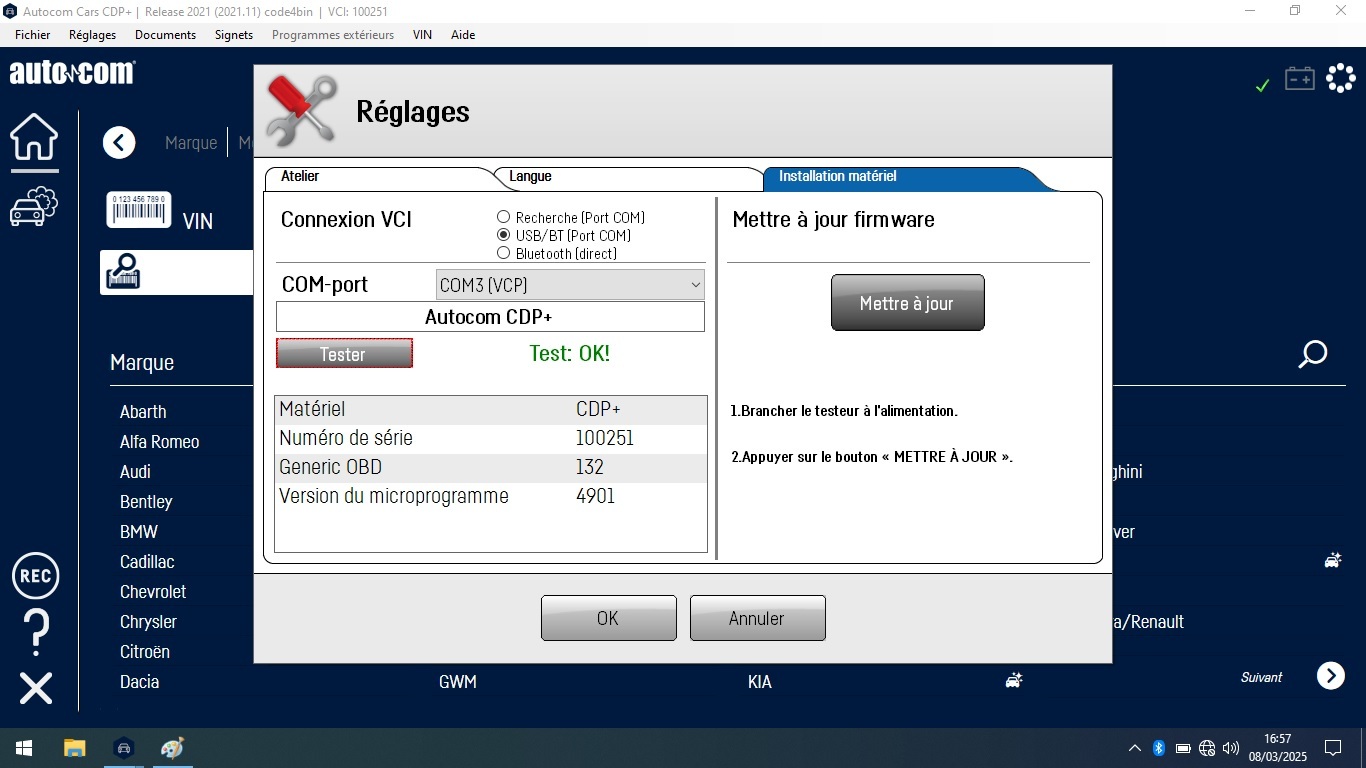Open the COM-port dropdown
The width and height of the screenshot is (1366, 768).
tap(570, 285)
